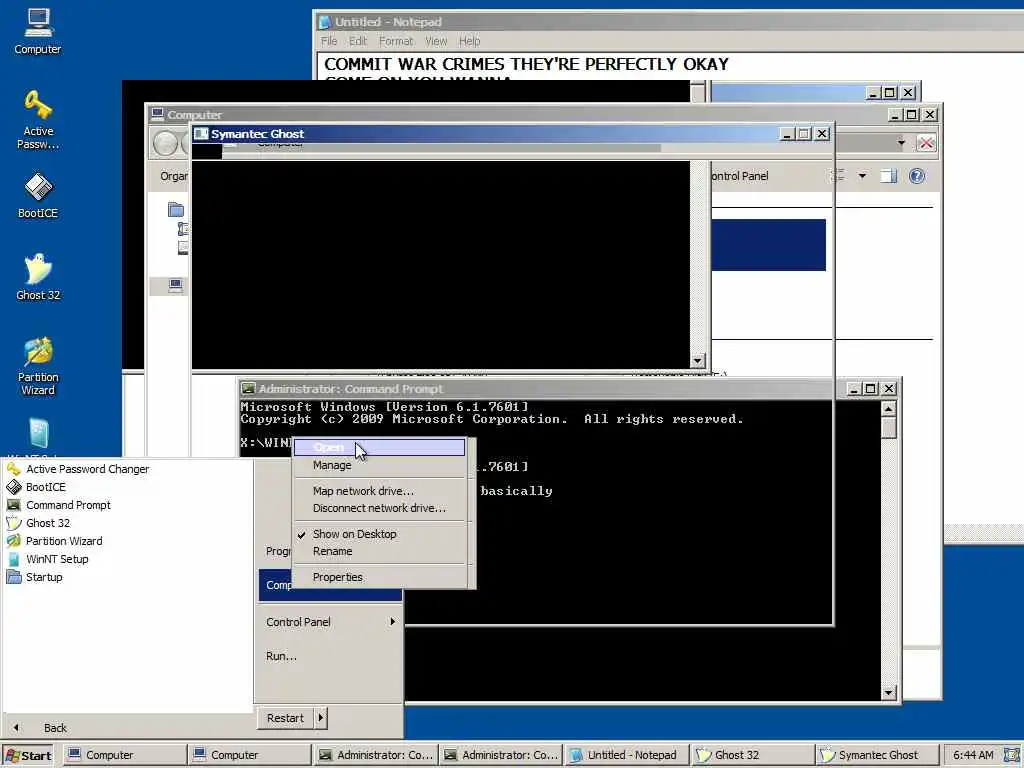The width and height of the screenshot is (1024, 768).
Task: Select Map network drive... in context menu
Action: pos(379,490)
